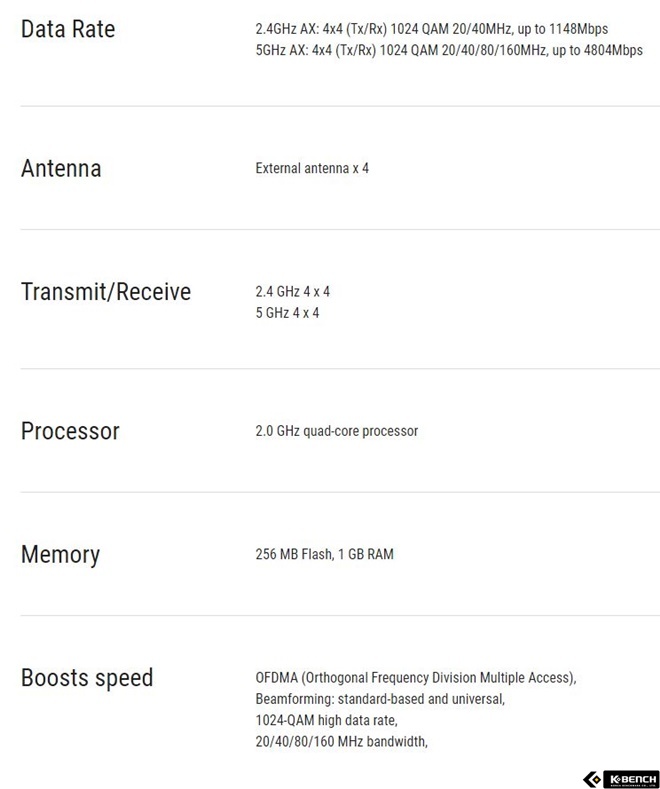
Task: Select the Antenna heading
Action: coord(61,168)
